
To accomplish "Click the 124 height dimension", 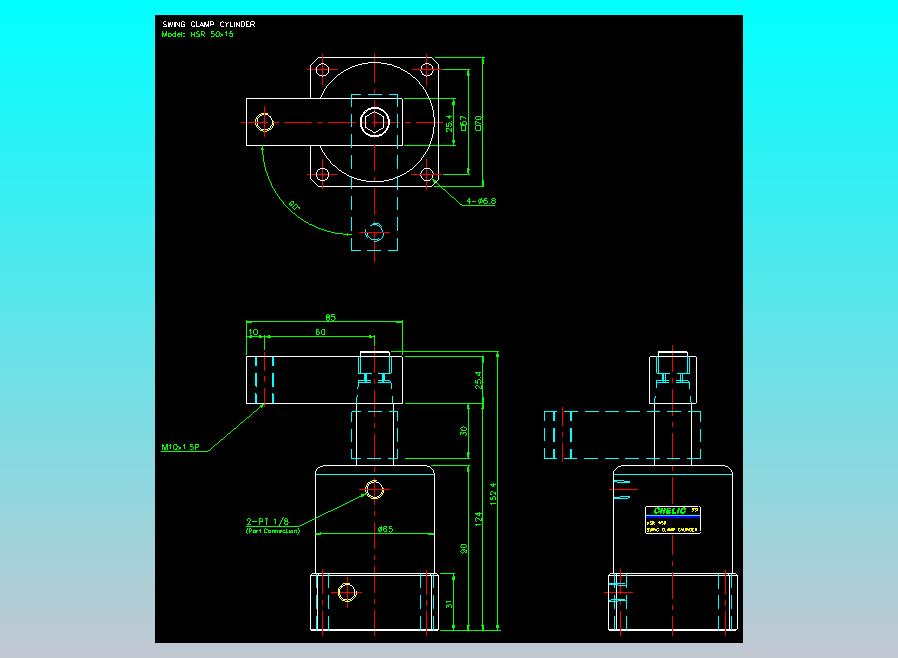I will point(478,519).
